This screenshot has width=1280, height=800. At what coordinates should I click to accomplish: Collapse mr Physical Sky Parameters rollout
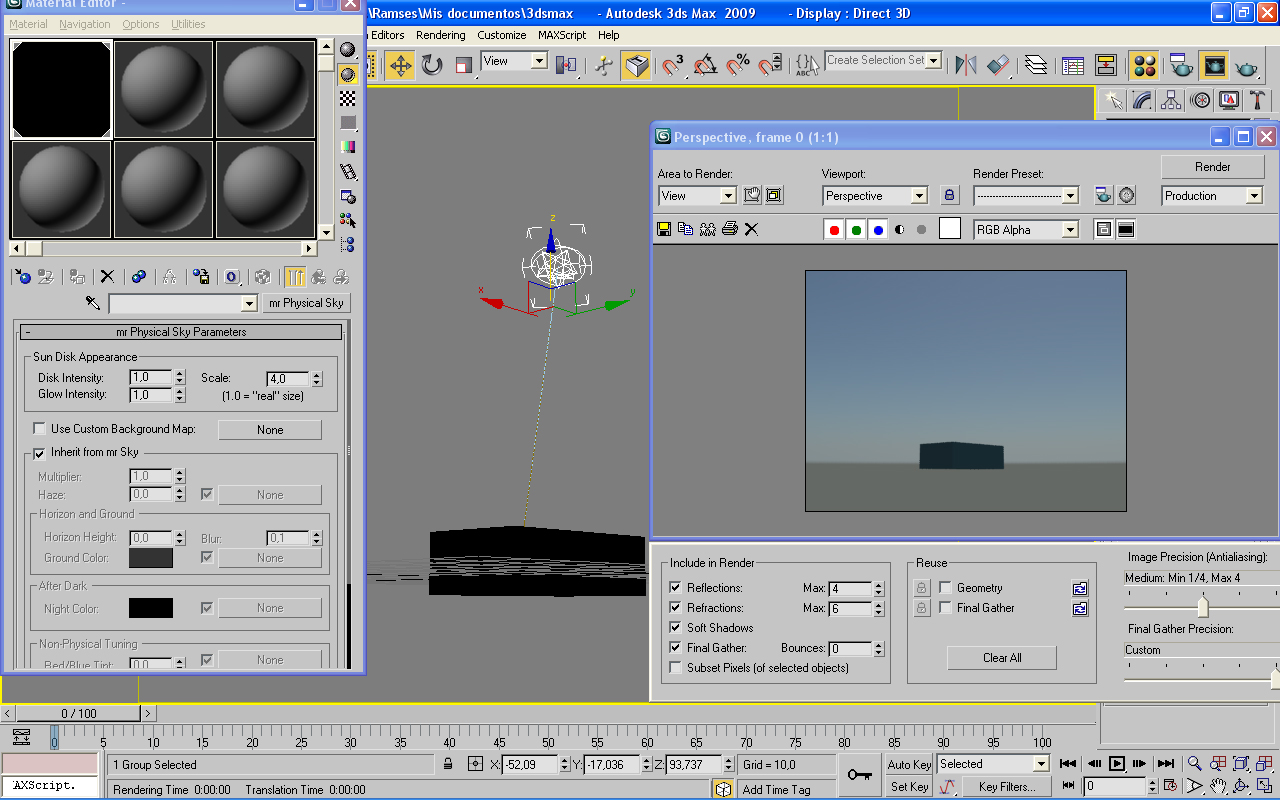[181, 332]
